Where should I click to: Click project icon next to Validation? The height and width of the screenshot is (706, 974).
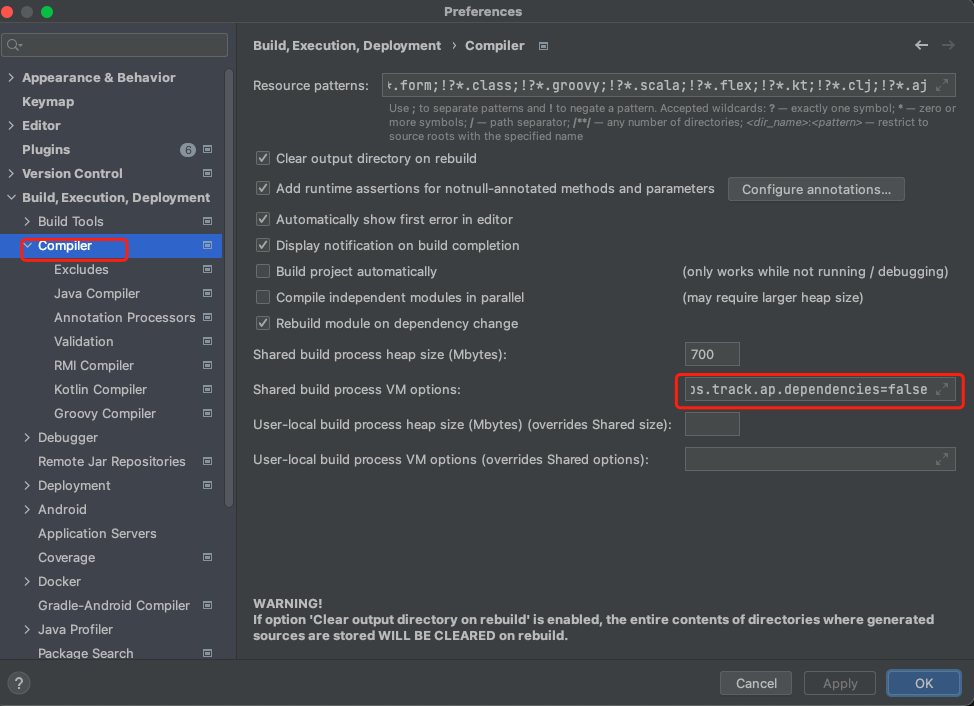coord(207,342)
